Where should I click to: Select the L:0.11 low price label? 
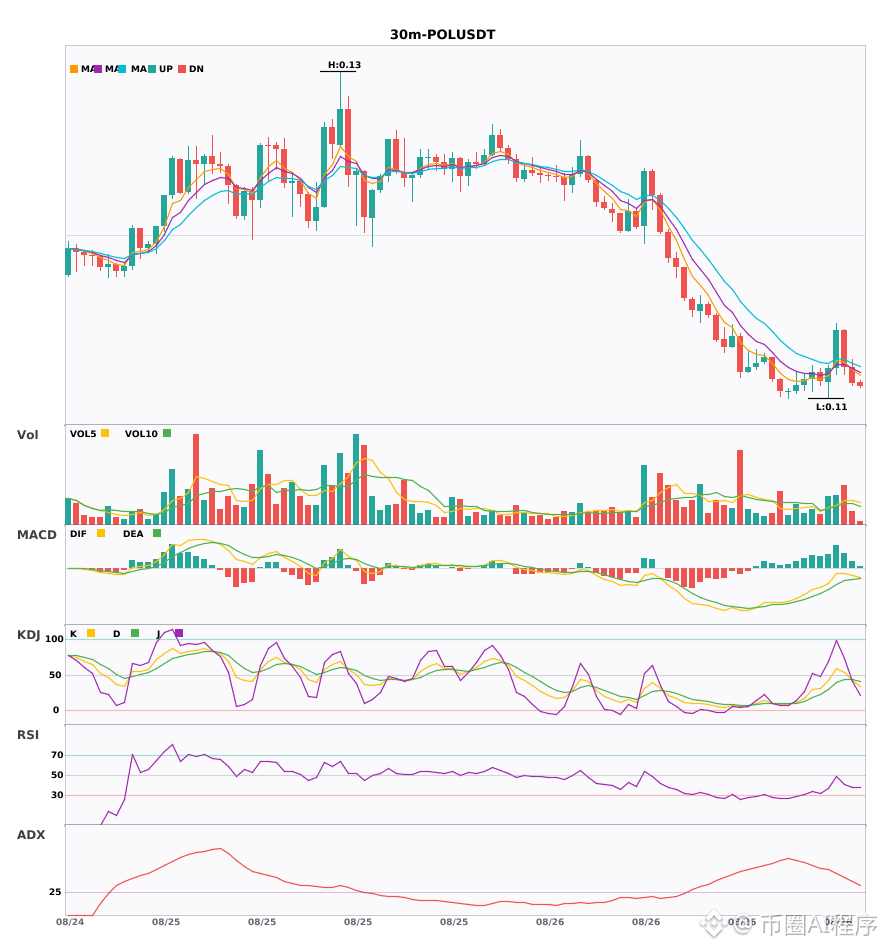(x=831, y=407)
